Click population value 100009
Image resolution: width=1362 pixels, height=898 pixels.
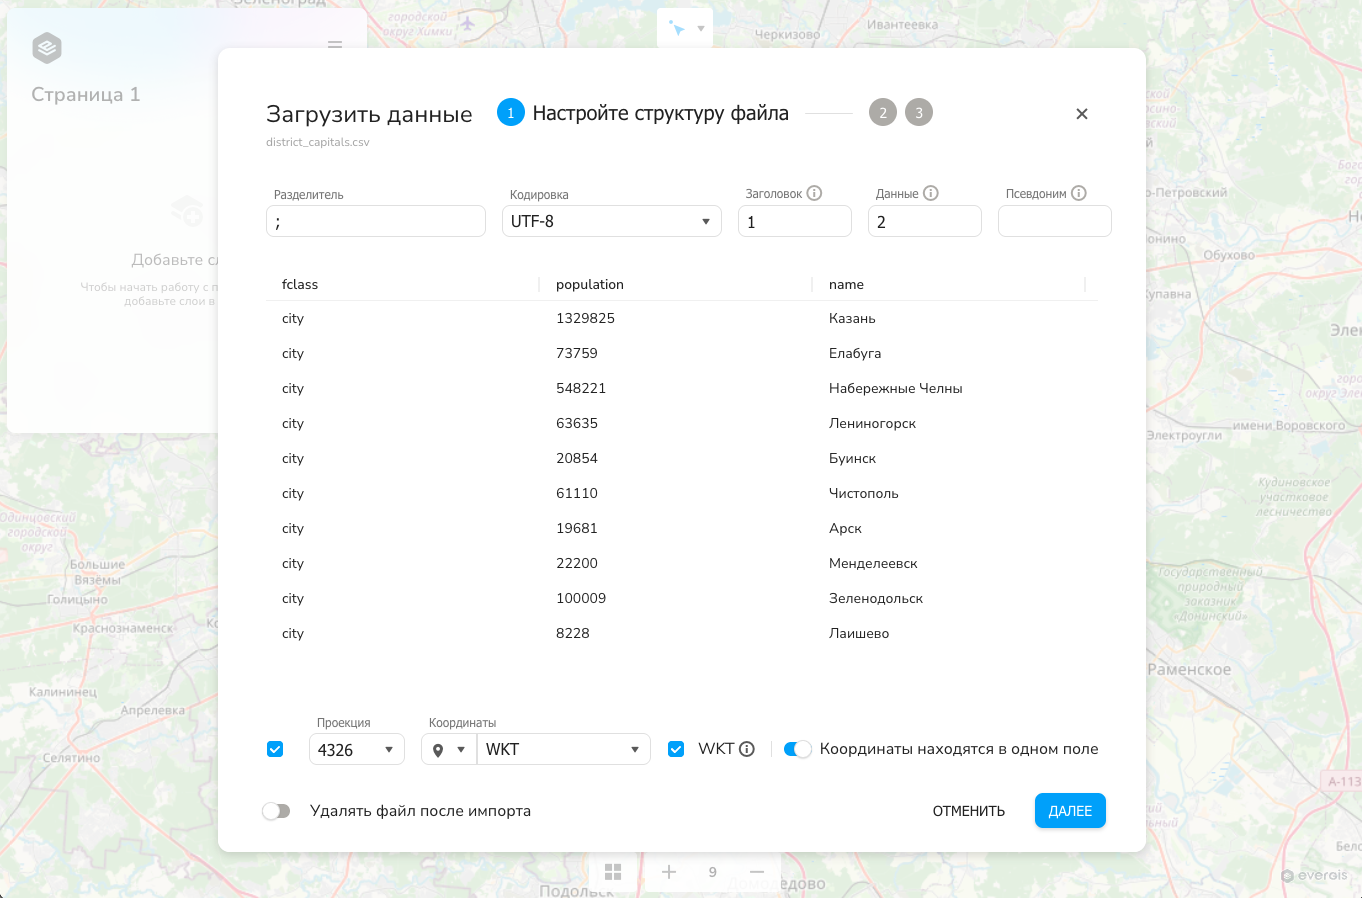[581, 598]
